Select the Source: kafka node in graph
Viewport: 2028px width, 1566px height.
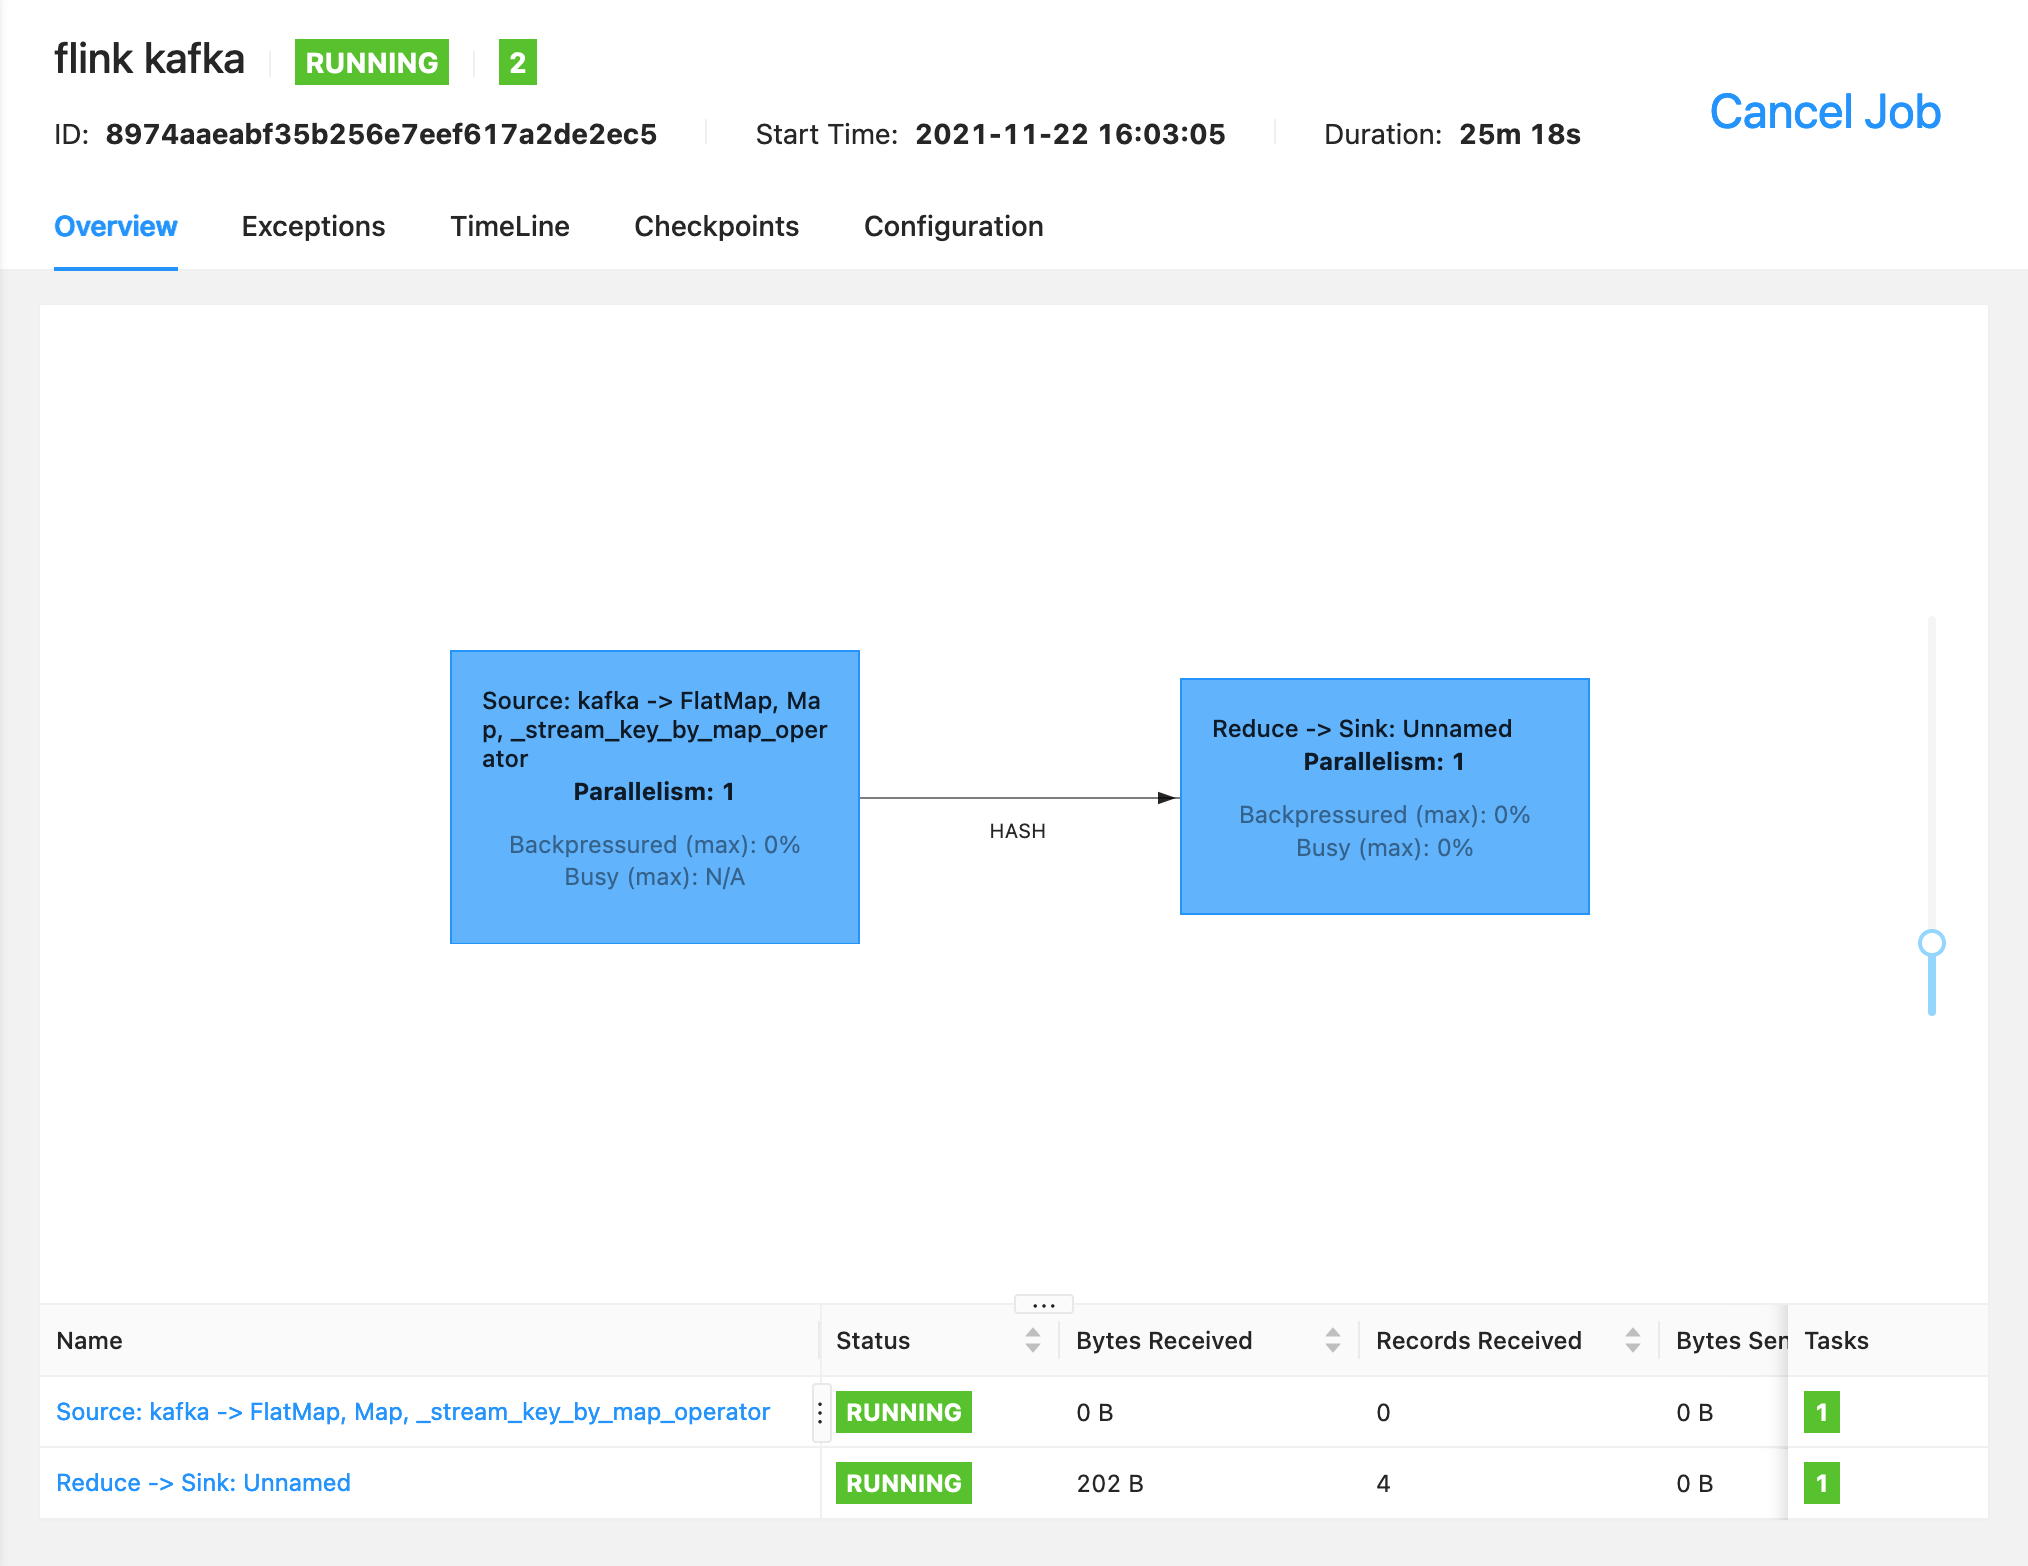point(654,797)
